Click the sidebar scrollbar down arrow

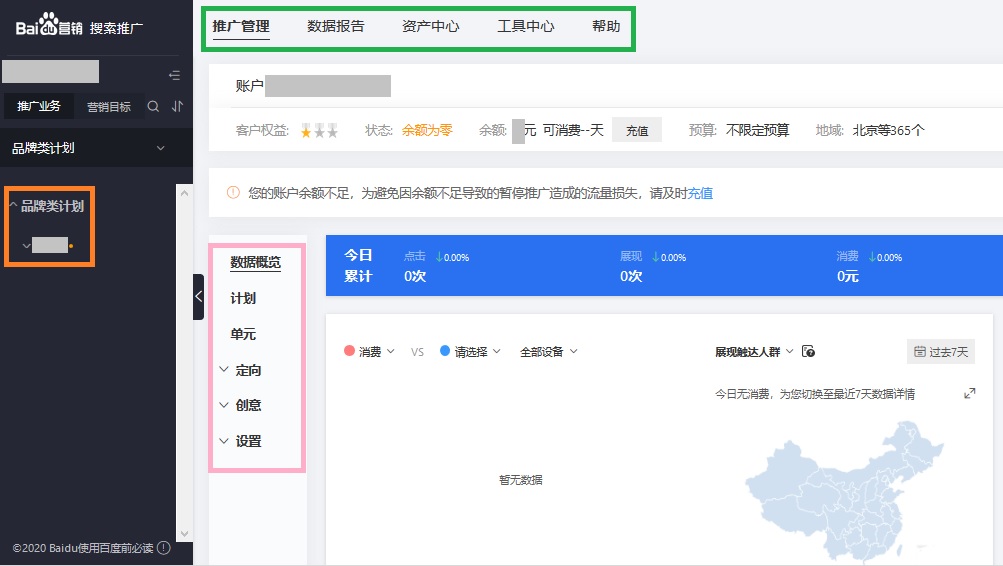tap(183, 534)
